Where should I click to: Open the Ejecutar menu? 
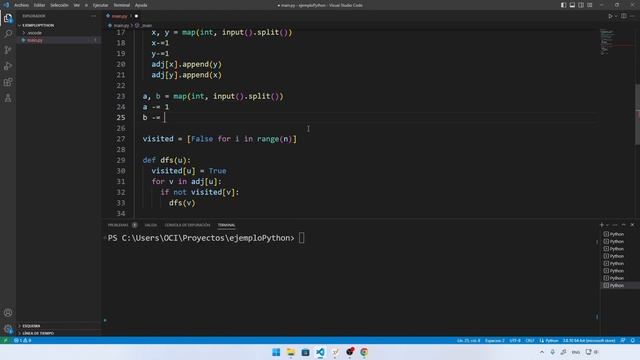coord(100,5)
